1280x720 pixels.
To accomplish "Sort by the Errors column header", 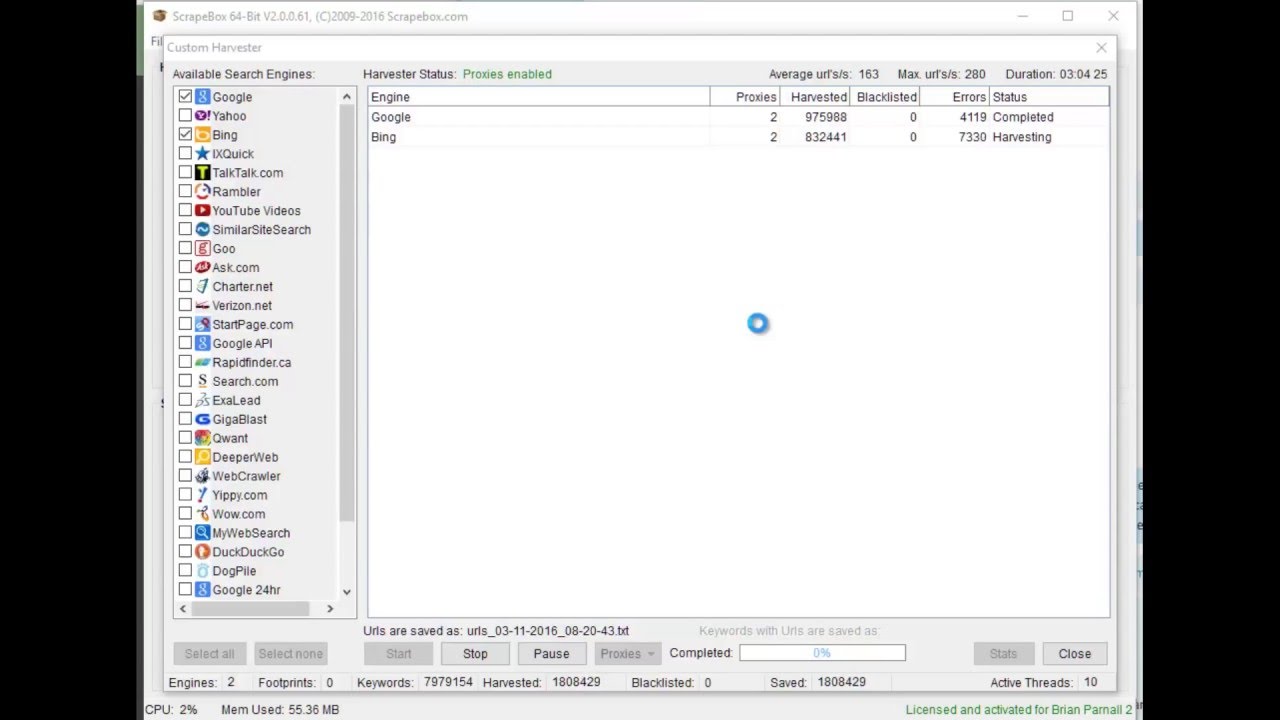I will (x=955, y=97).
